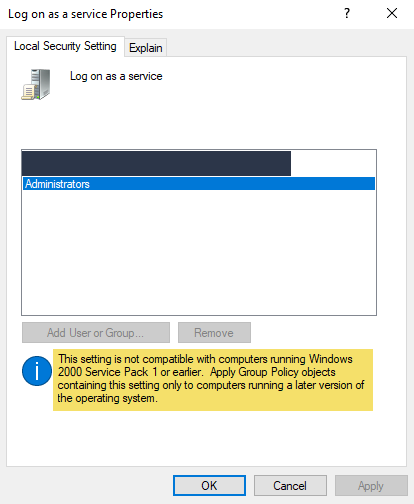Click the Remove button
The width and height of the screenshot is (414, 504).
[x=214, y=332]
